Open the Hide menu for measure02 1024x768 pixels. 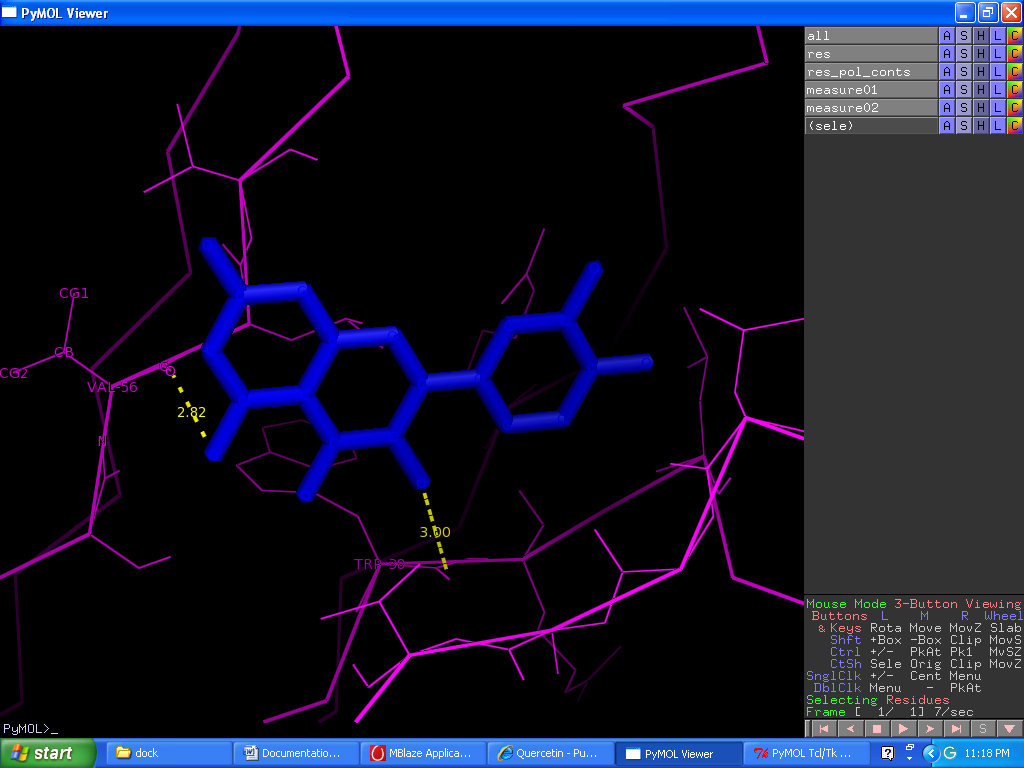click(980, 108)
